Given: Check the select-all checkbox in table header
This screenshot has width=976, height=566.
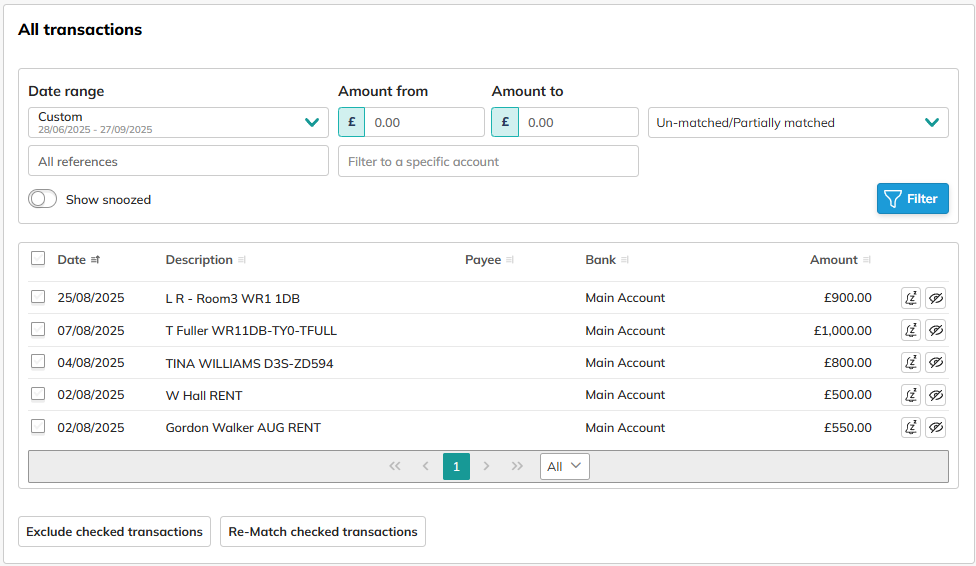Looking at the screenshot, I should pos(38,259).
